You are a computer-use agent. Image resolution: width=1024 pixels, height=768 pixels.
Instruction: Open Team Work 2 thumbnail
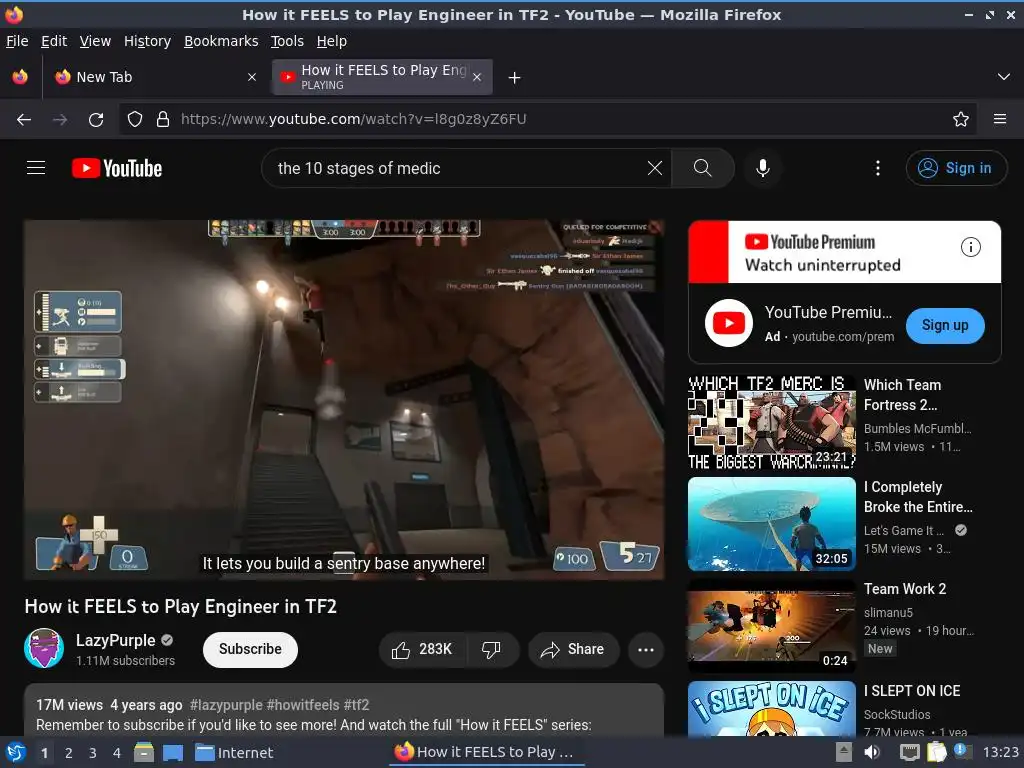click(x=772, y=626)
